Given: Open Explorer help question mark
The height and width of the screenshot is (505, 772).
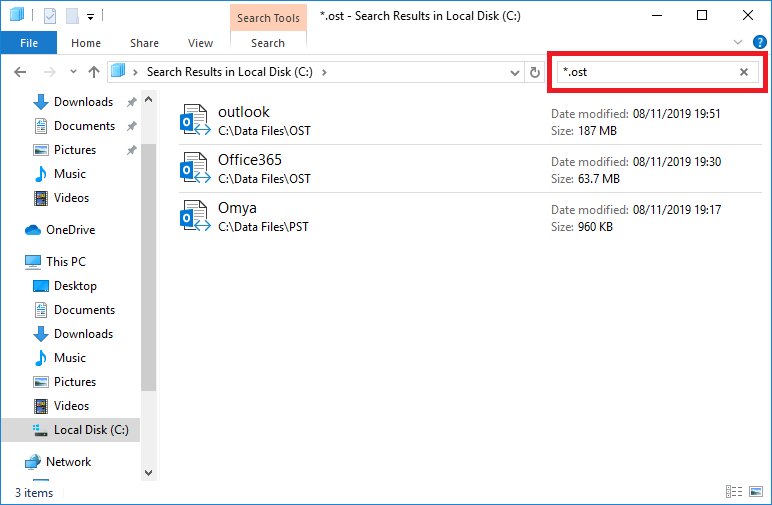Looking at the screenshot, I should point(758,43).
